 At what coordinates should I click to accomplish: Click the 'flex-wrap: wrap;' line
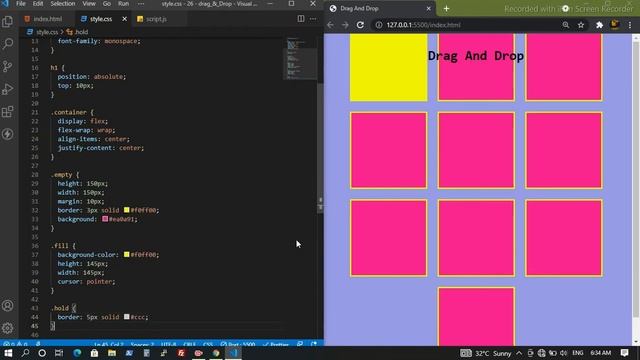[x=86, y=130]
